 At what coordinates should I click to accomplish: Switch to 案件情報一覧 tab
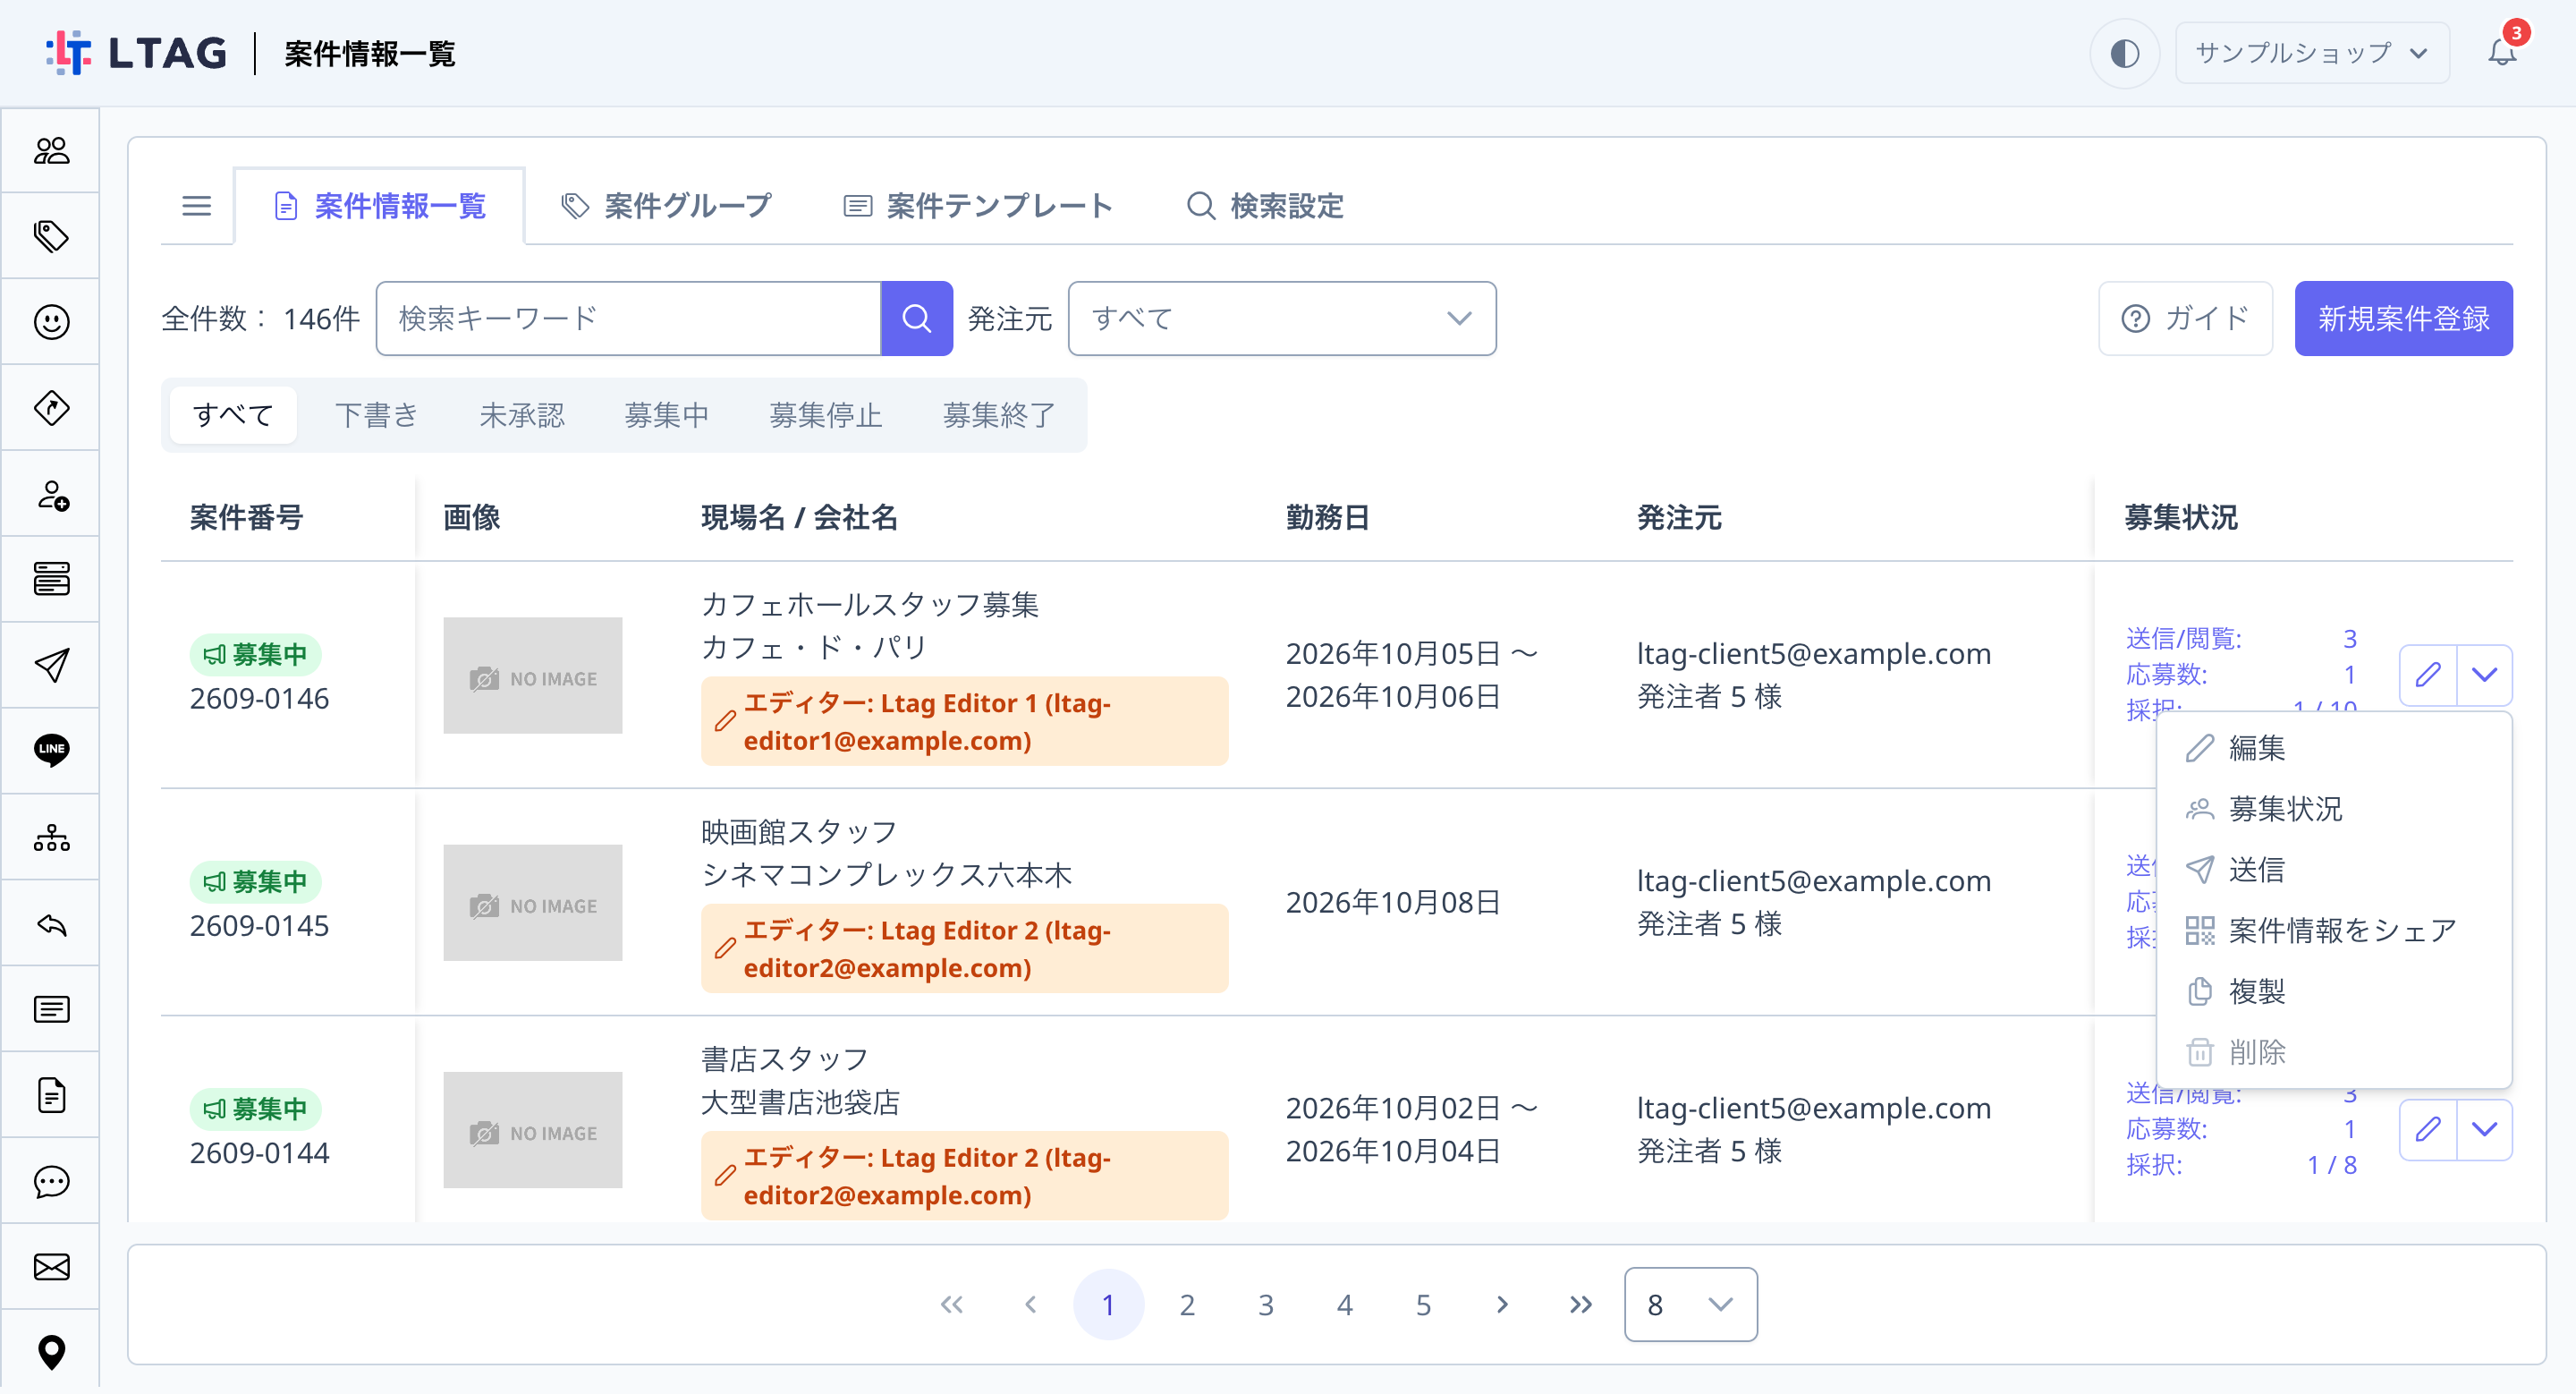pyautogui.click(x=379, y=206)
